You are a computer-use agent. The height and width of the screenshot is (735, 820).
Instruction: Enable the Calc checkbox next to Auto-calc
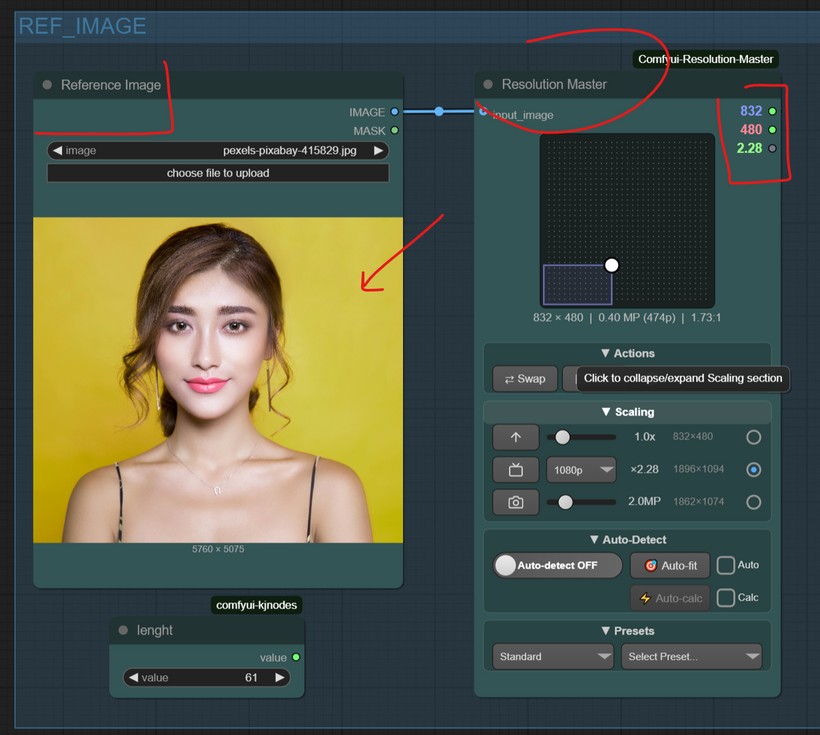tap(726, 597)
